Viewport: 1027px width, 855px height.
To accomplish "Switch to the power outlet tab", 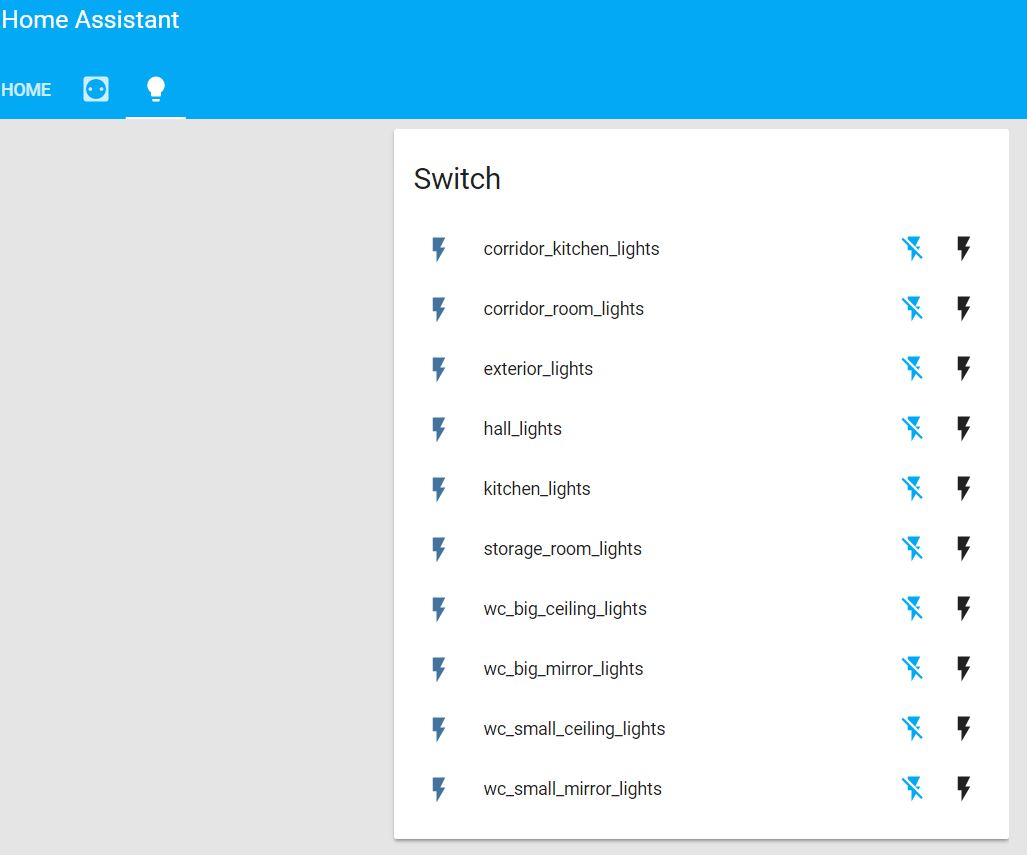I will coord(96,90).
